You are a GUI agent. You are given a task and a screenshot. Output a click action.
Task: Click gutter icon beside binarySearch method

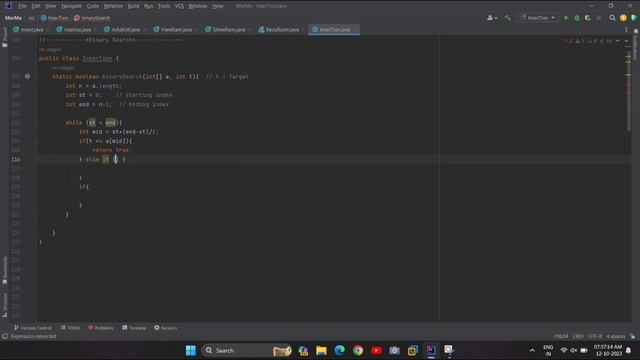(27, 76)
